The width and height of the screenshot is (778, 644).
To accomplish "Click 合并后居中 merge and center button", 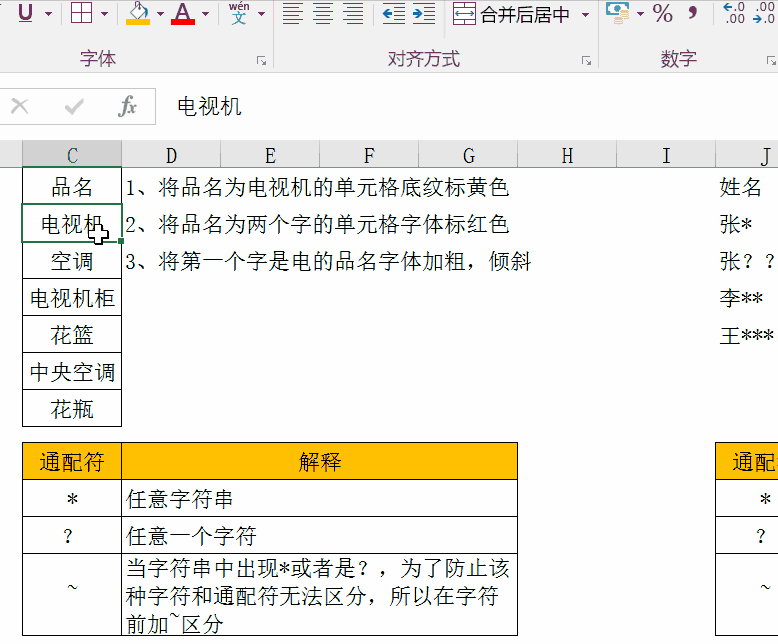I will click(x=511, y=14).
